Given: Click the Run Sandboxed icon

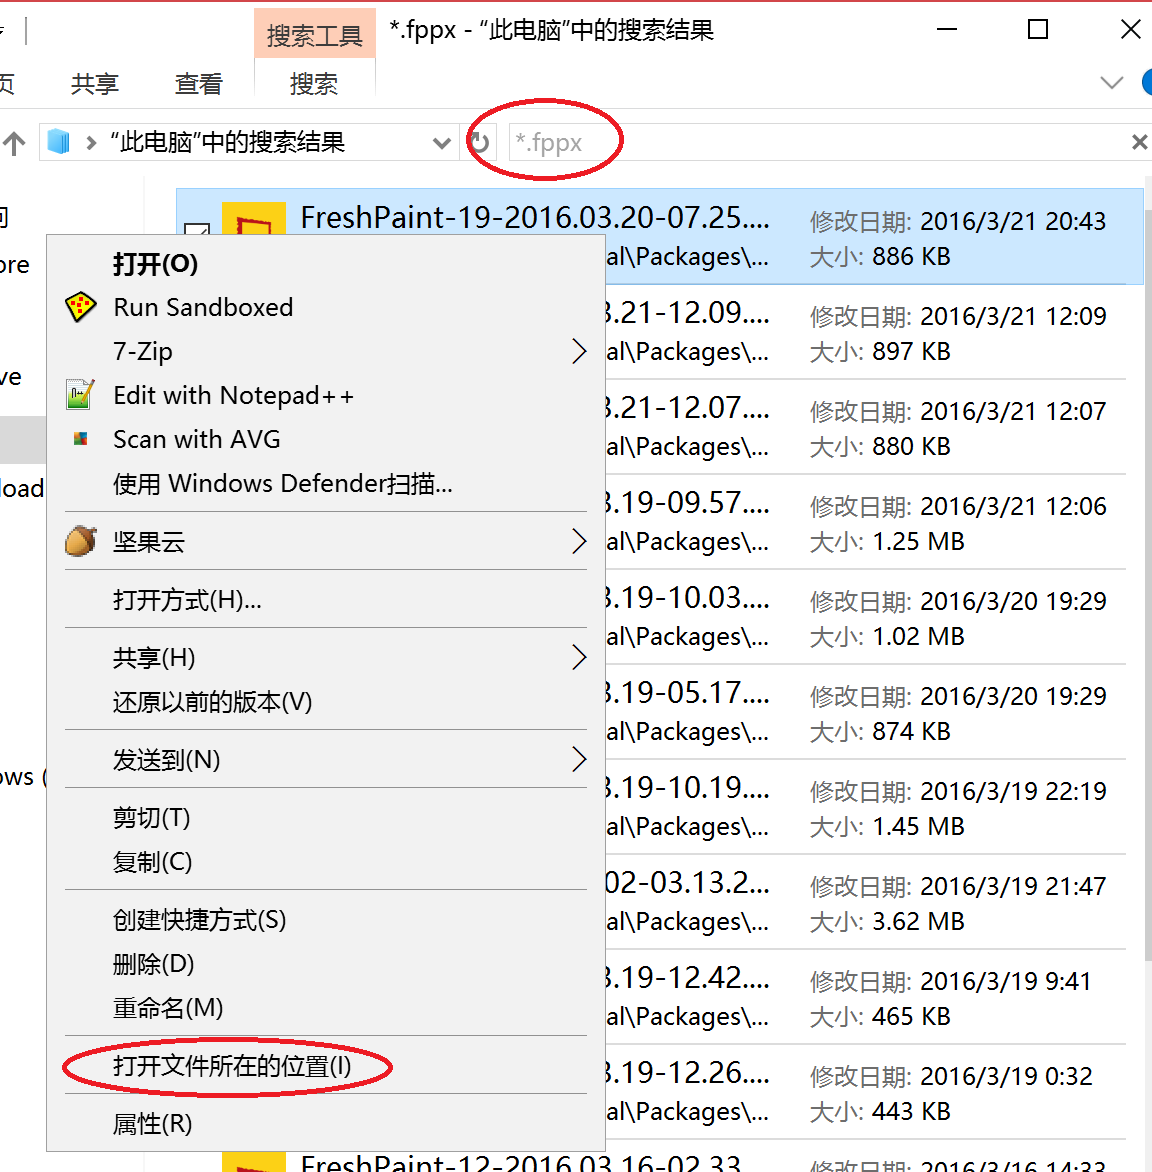Looking at the screenshot, I should [81, 307].
